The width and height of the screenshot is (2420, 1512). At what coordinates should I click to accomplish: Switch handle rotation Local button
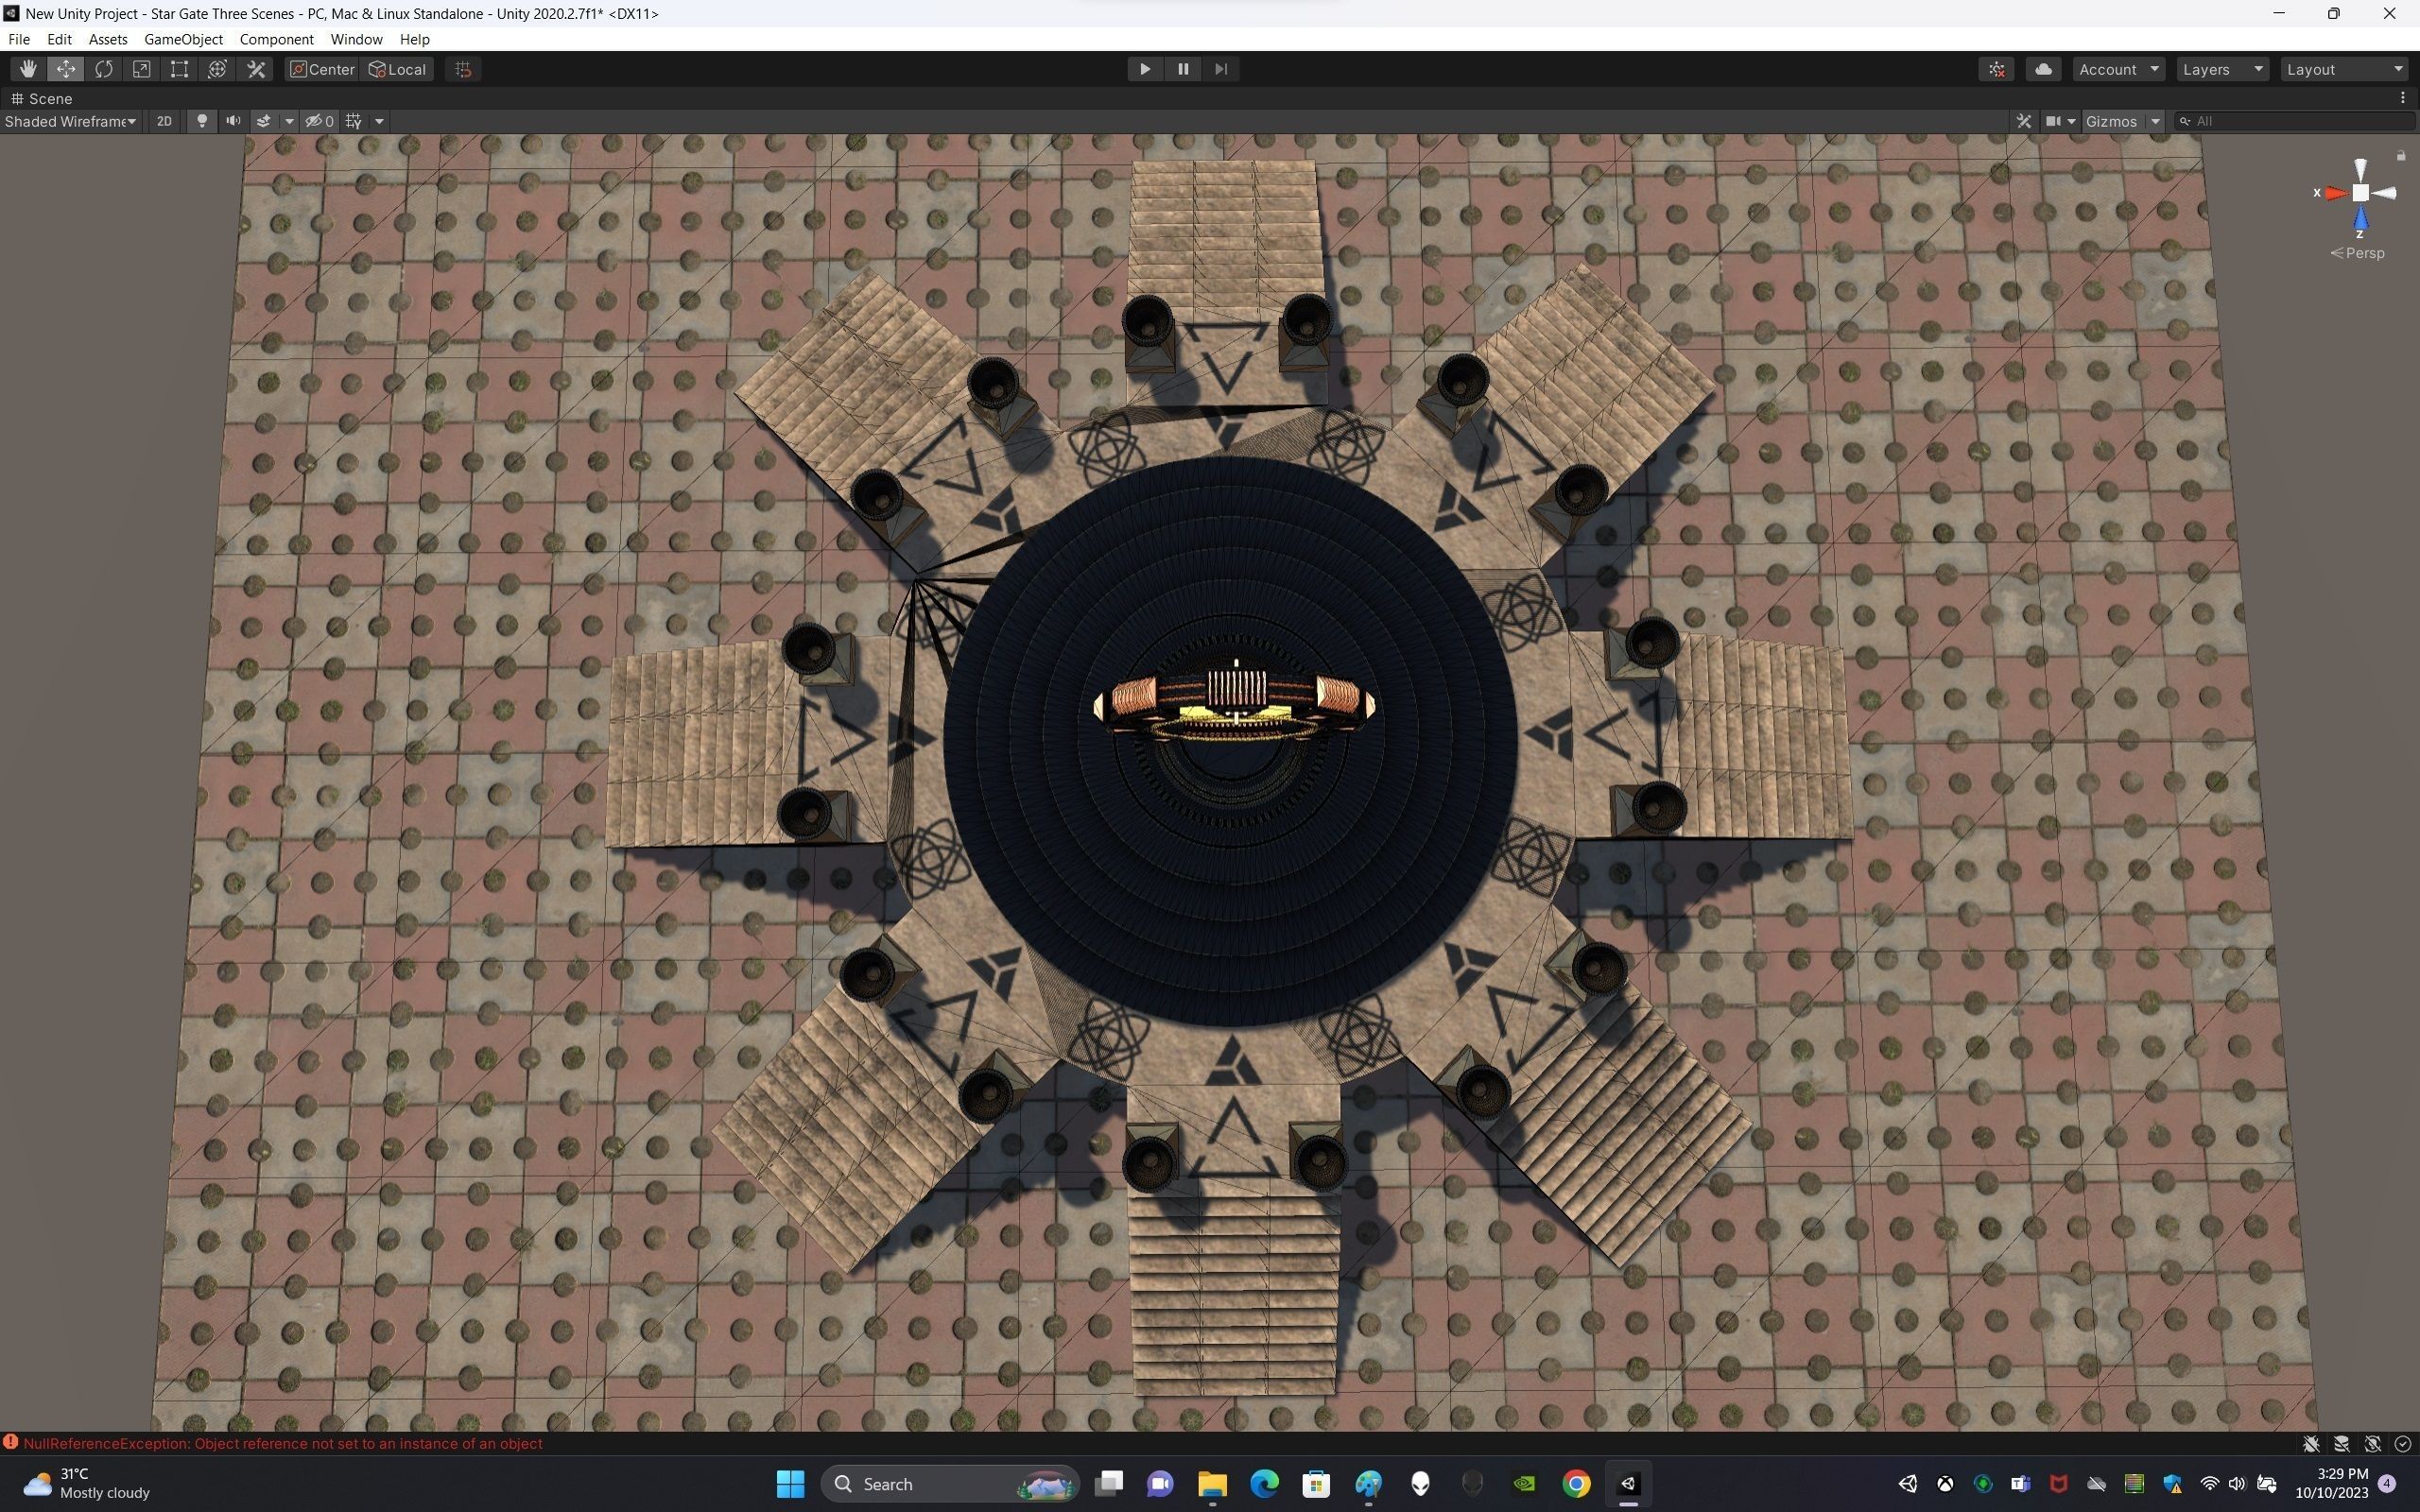(398, 69)
